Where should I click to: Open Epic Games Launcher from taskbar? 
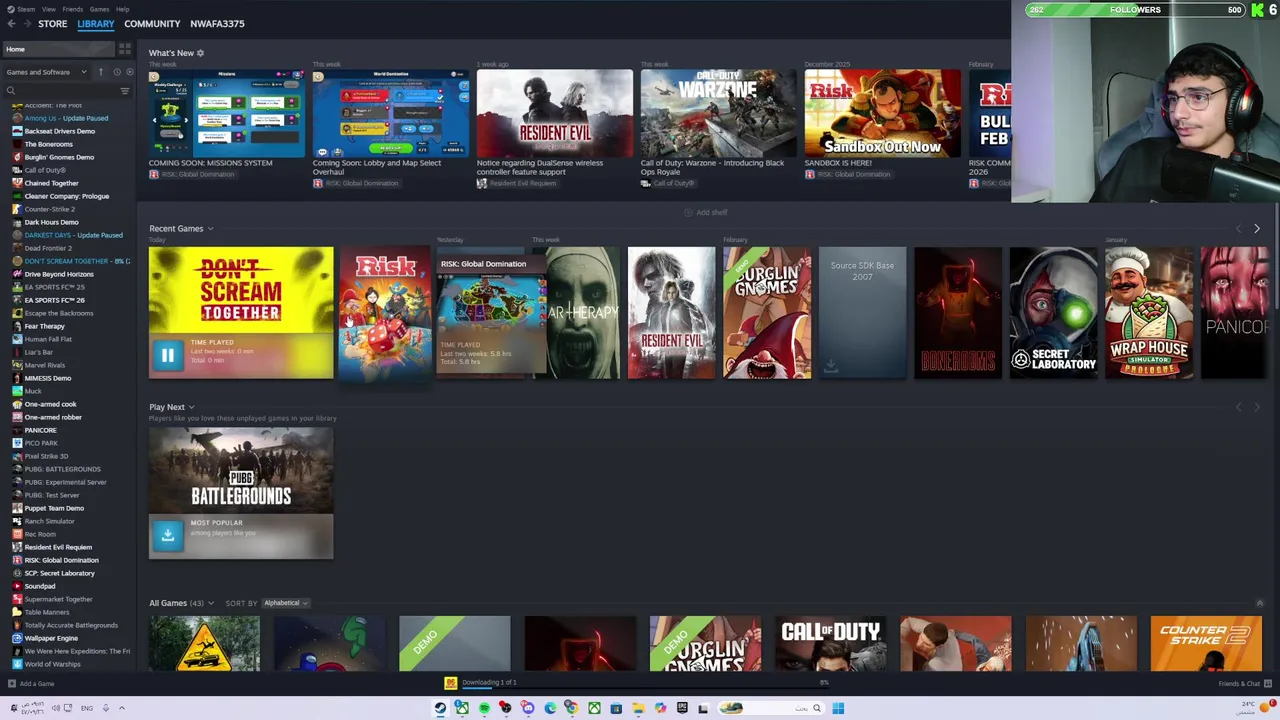pos(682,708)
